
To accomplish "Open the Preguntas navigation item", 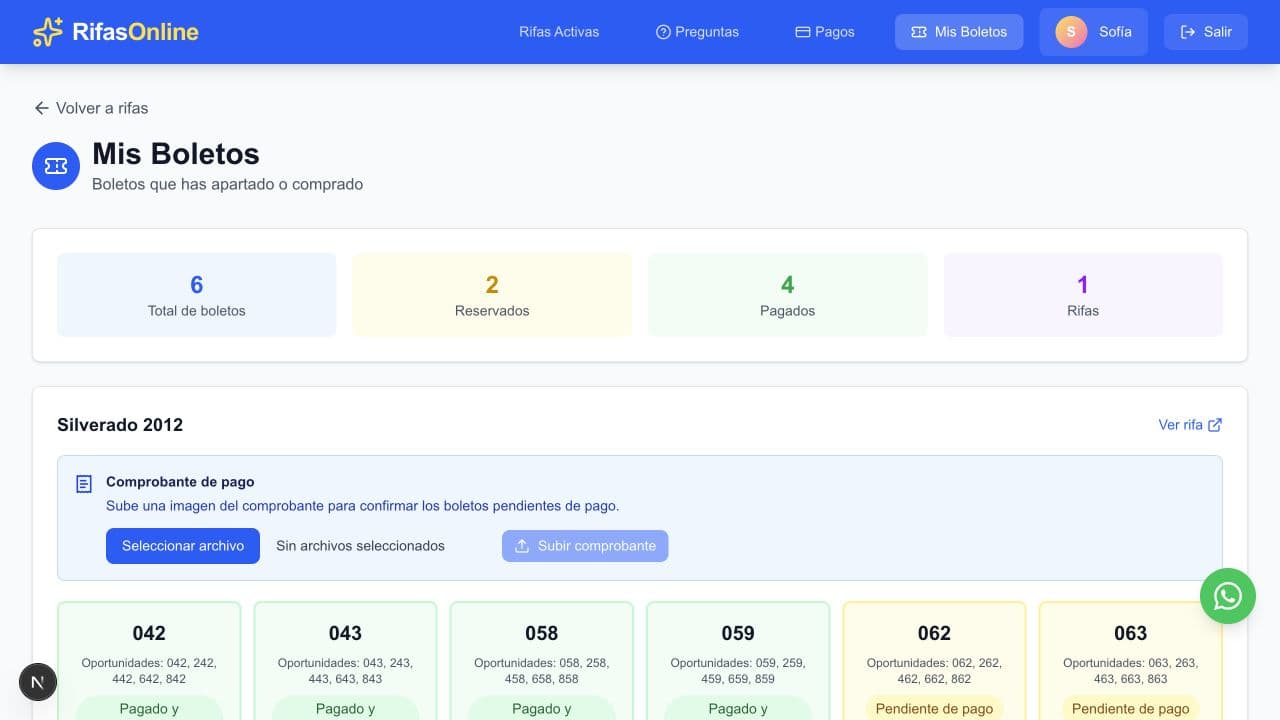I will [x=697, y=32].
